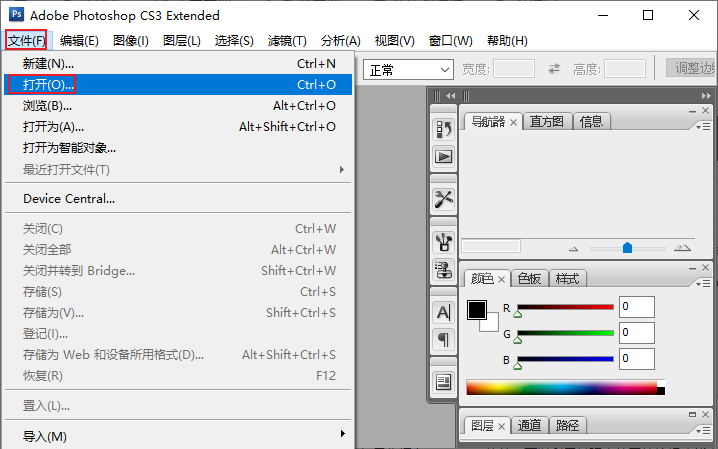Switch to the 色板 tab
This screenshot has height=449, width=718.
click(529, 279)
